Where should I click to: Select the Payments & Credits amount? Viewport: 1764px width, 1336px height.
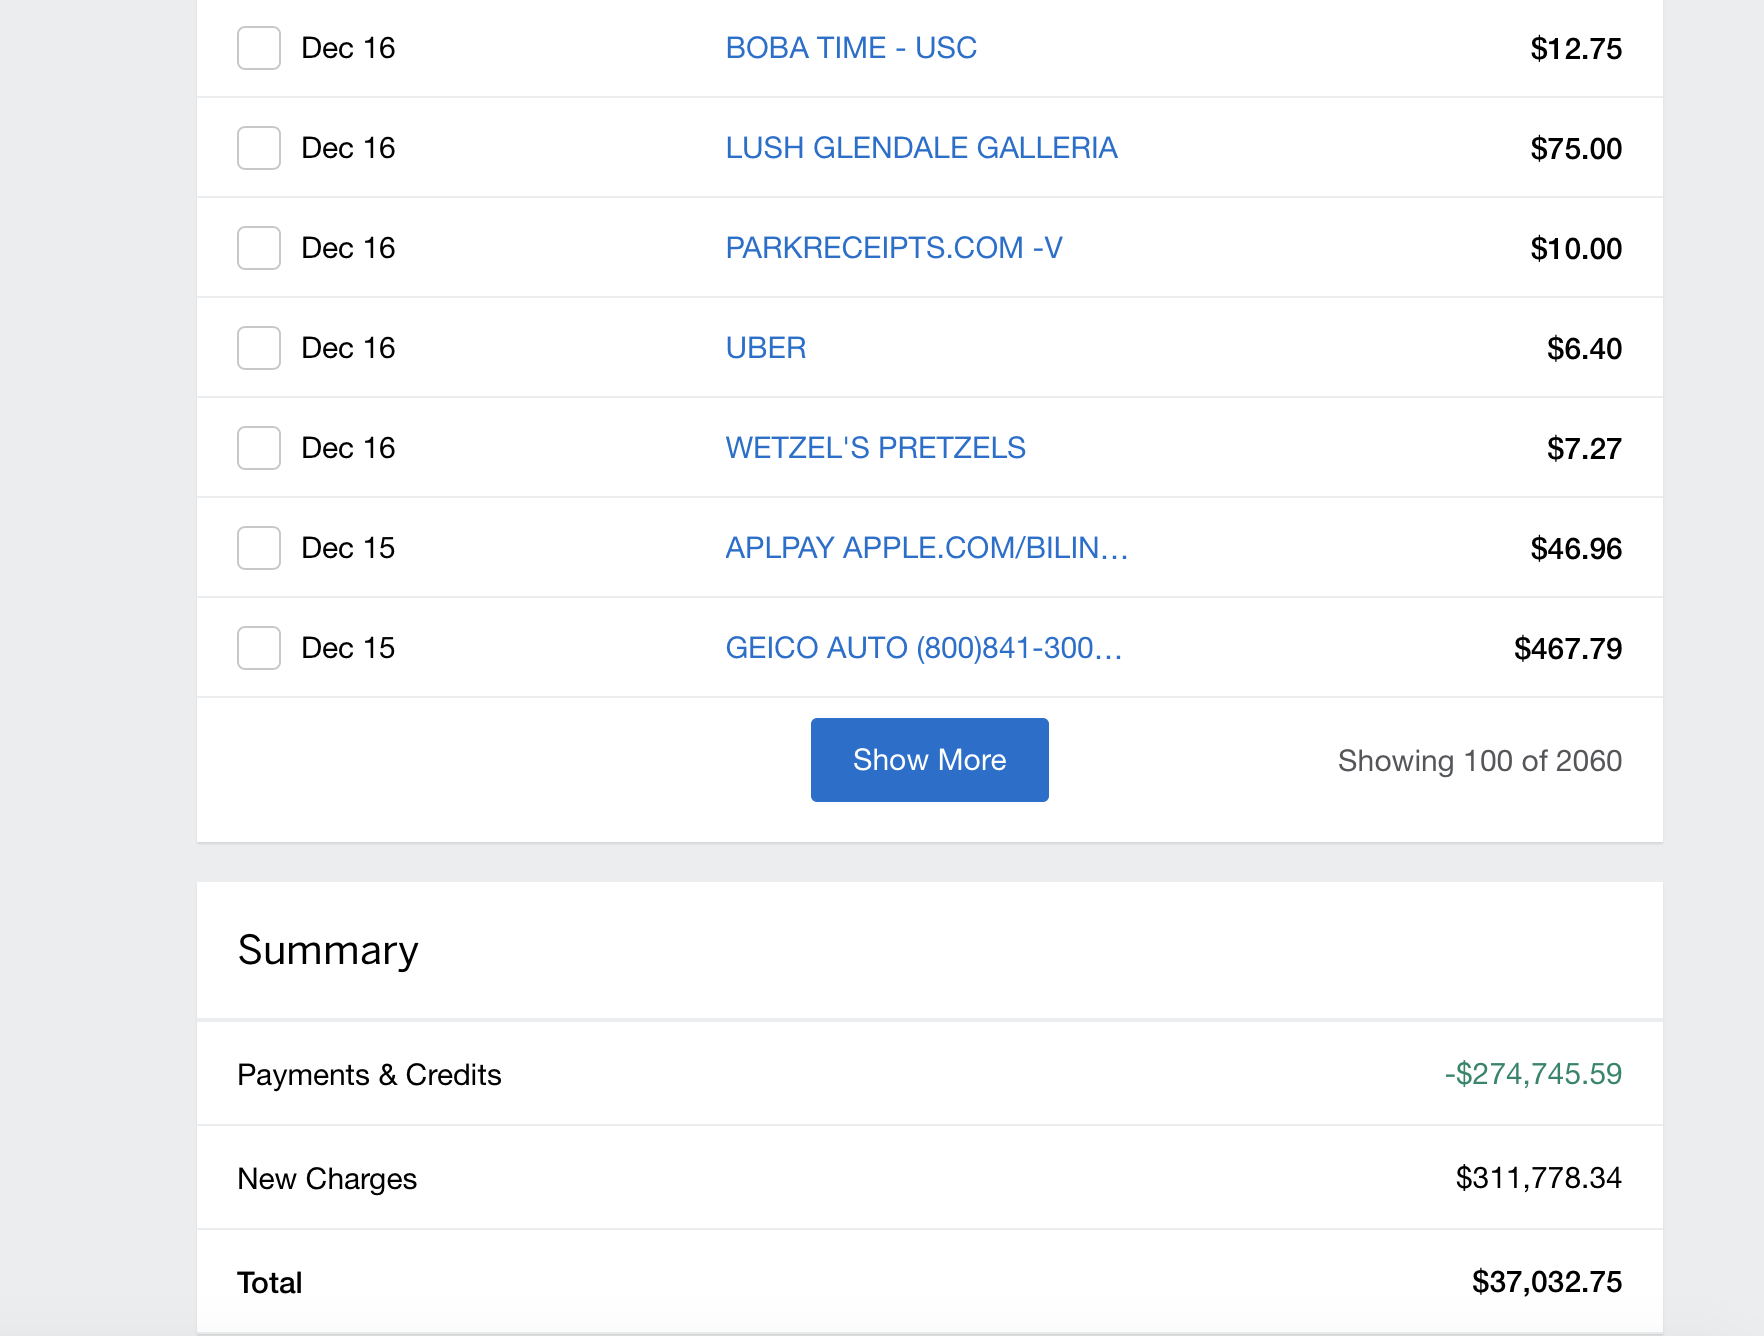[x=1534, y=1074]
